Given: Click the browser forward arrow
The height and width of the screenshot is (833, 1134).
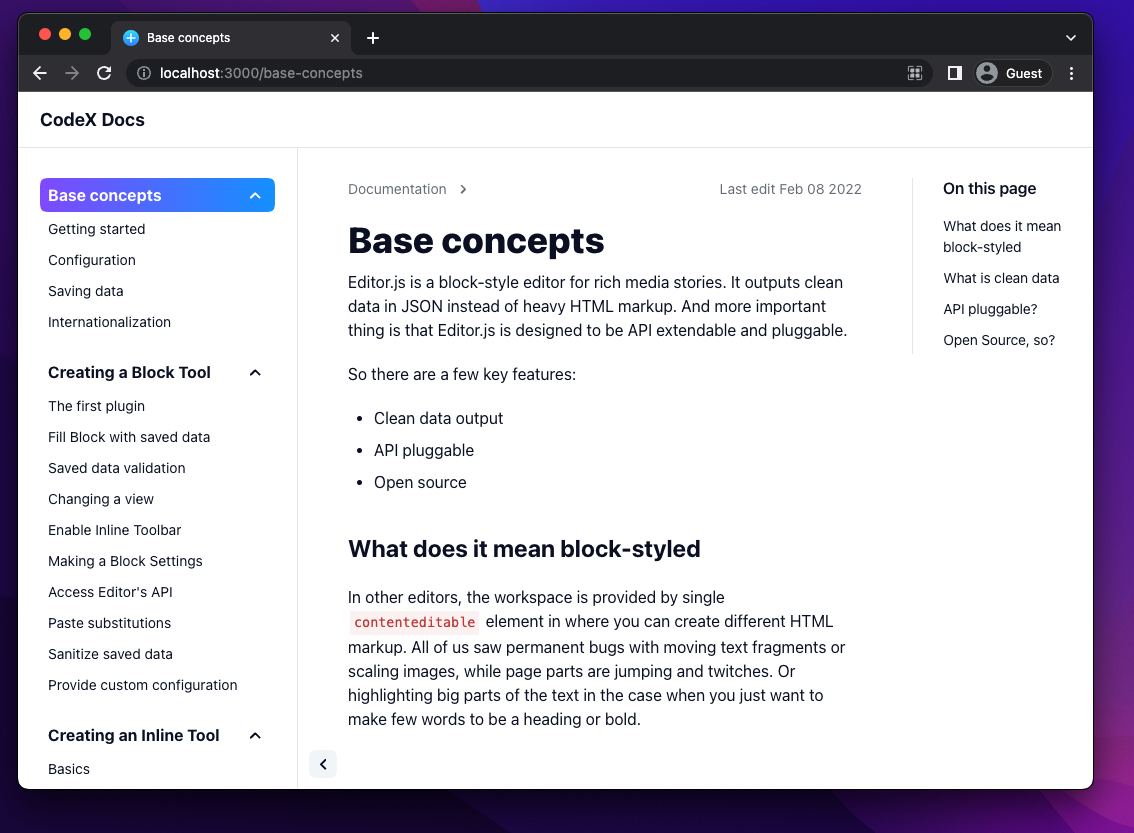Looking at the screenshot, I should tap(72, 73).
